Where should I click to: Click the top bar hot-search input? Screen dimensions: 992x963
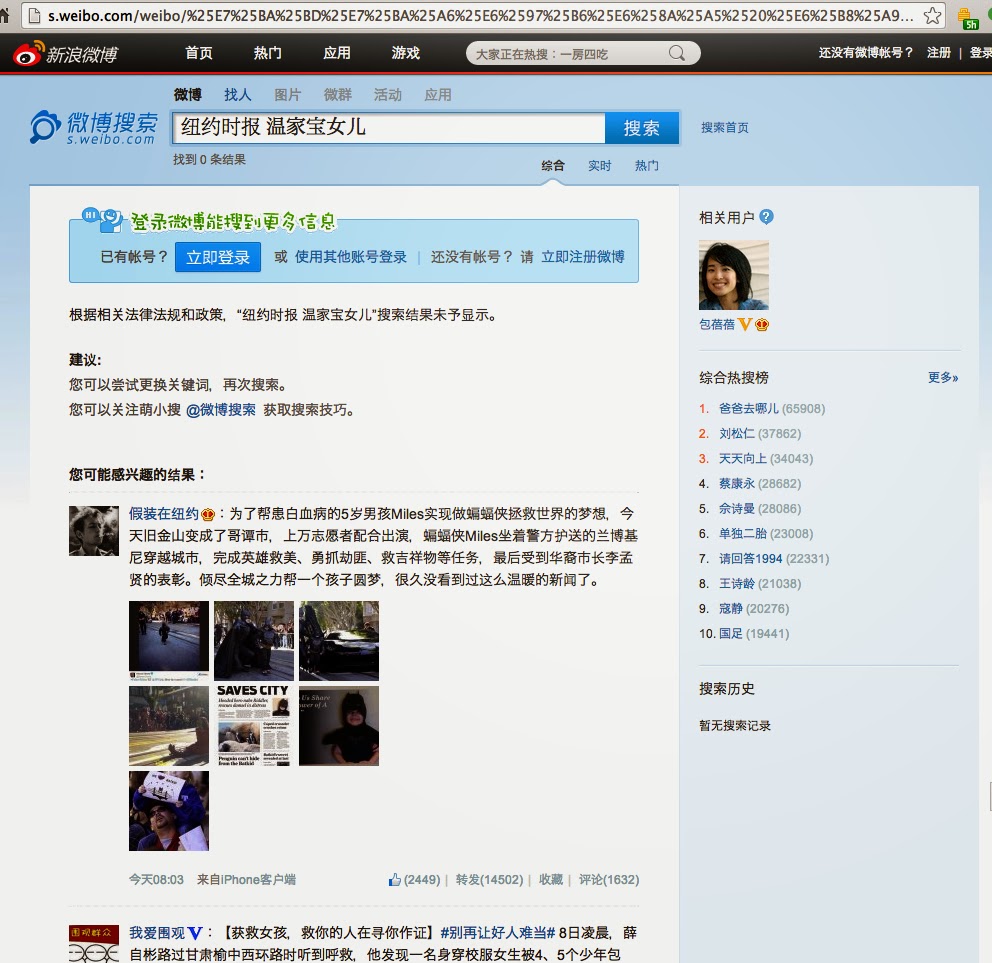click(x=569, y=54)
